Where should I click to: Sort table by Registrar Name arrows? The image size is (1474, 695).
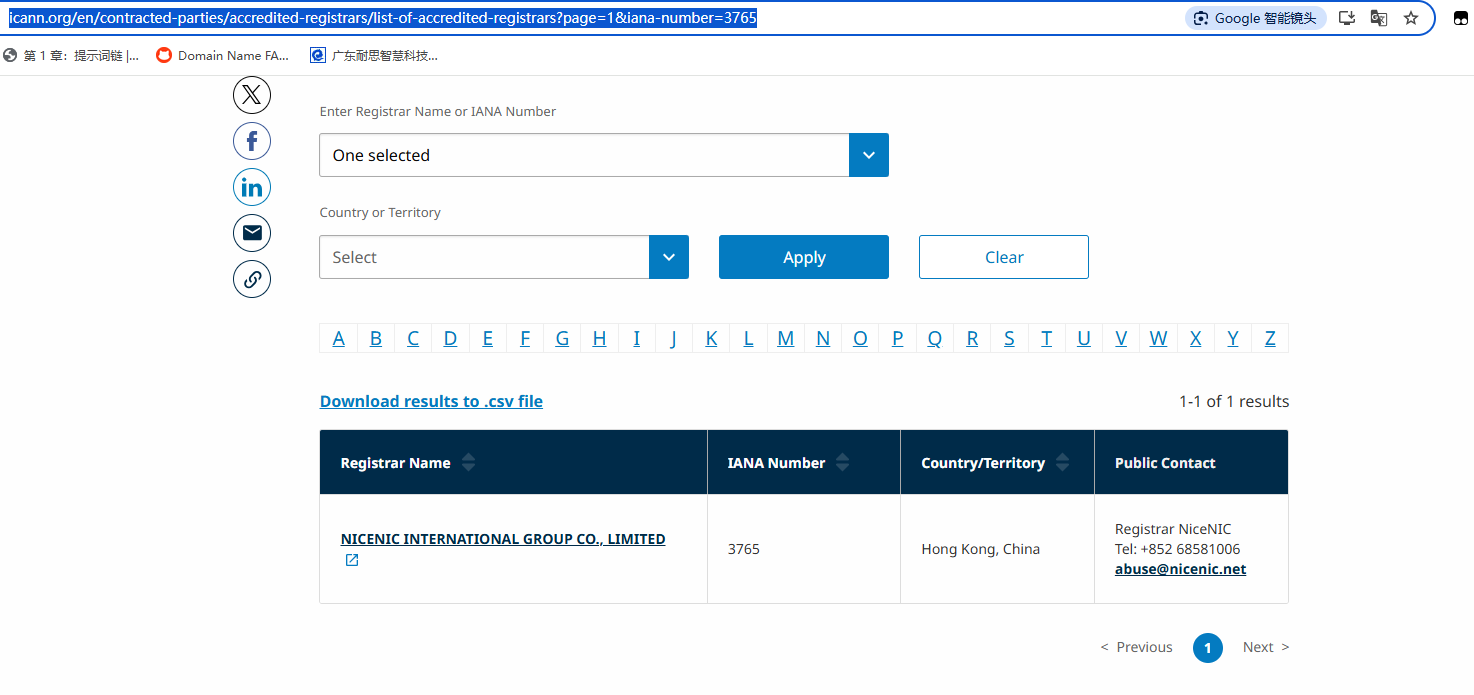(x=468, y=462)
